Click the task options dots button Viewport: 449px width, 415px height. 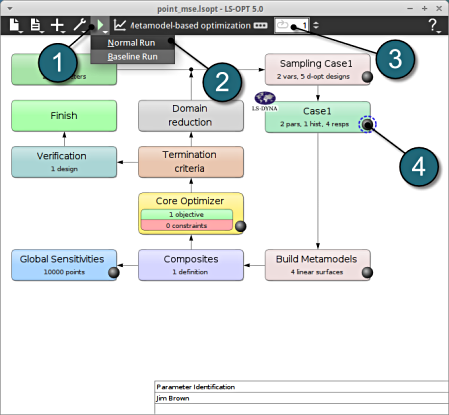tap(260, 26)
